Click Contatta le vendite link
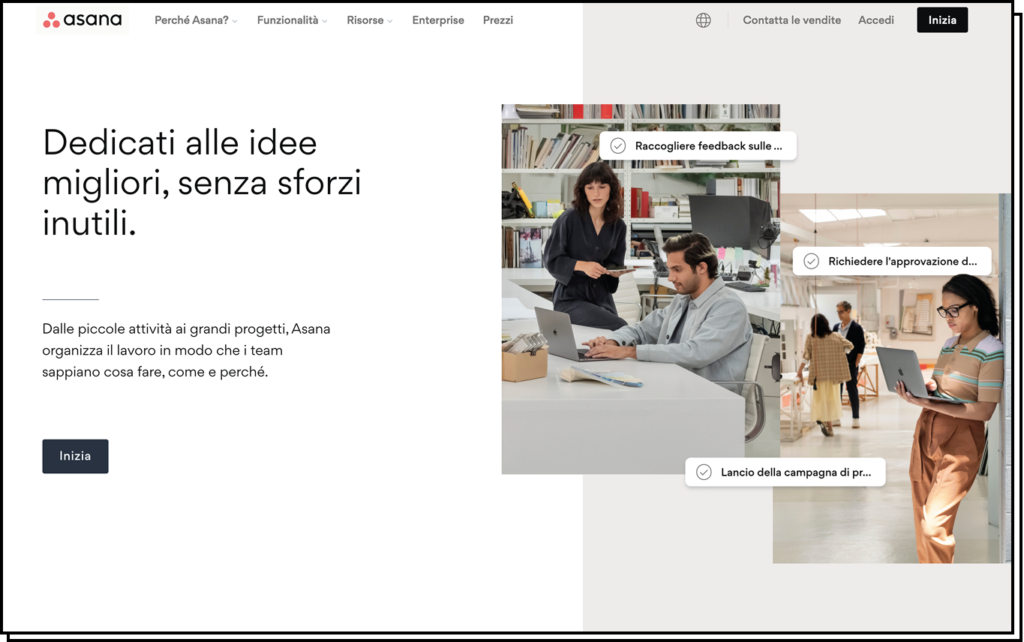Viewport: 1024px width, 642px height. pyautogui.click(x=791, y=20)
